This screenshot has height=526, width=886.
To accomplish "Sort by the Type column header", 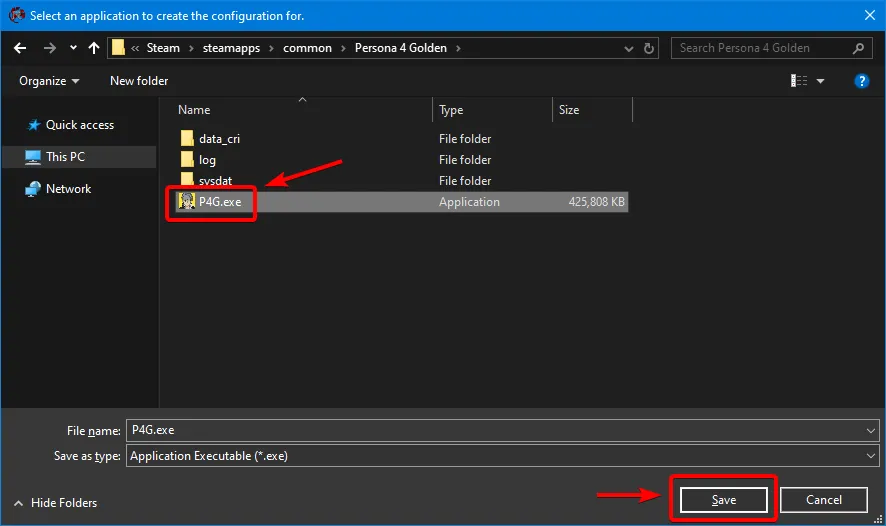I will [x=492, y=110].
